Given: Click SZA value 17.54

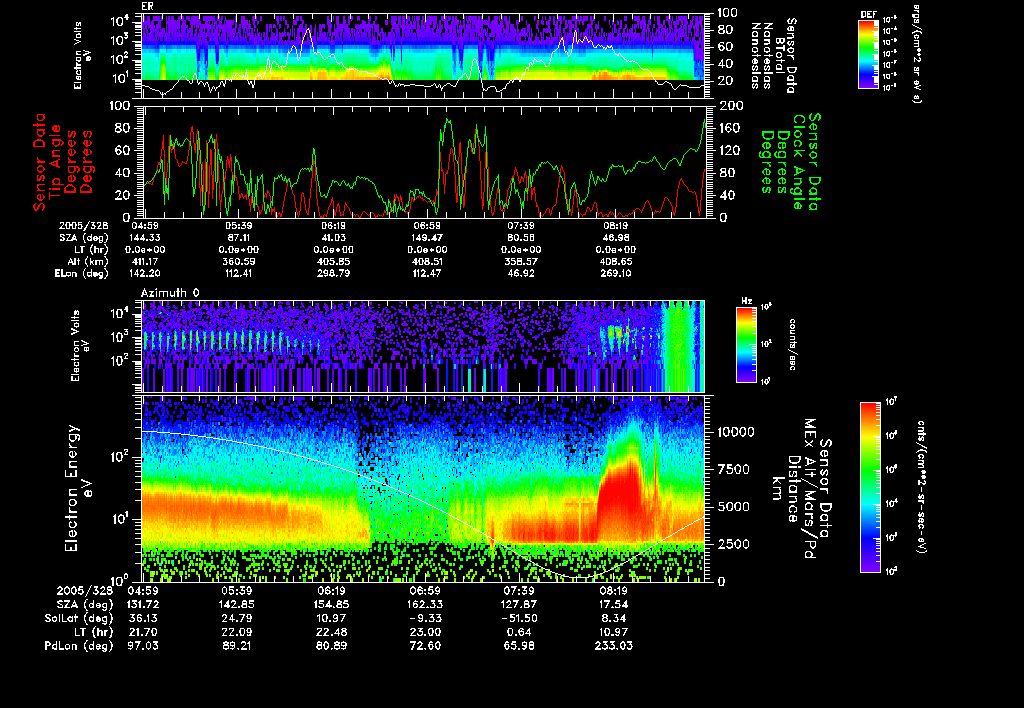Looking at the screenshot, I should coord(613,604).
